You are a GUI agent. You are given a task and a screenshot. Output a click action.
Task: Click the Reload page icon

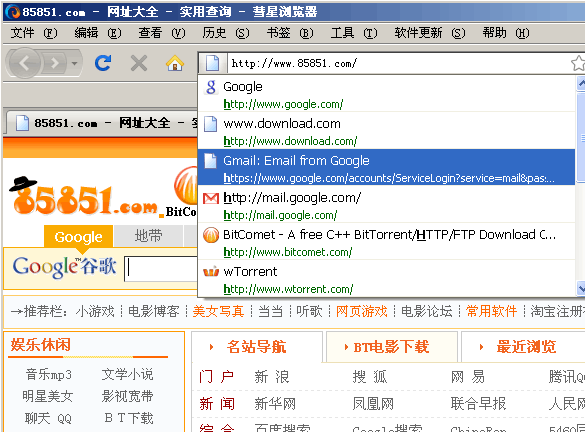tap(103, 63)
